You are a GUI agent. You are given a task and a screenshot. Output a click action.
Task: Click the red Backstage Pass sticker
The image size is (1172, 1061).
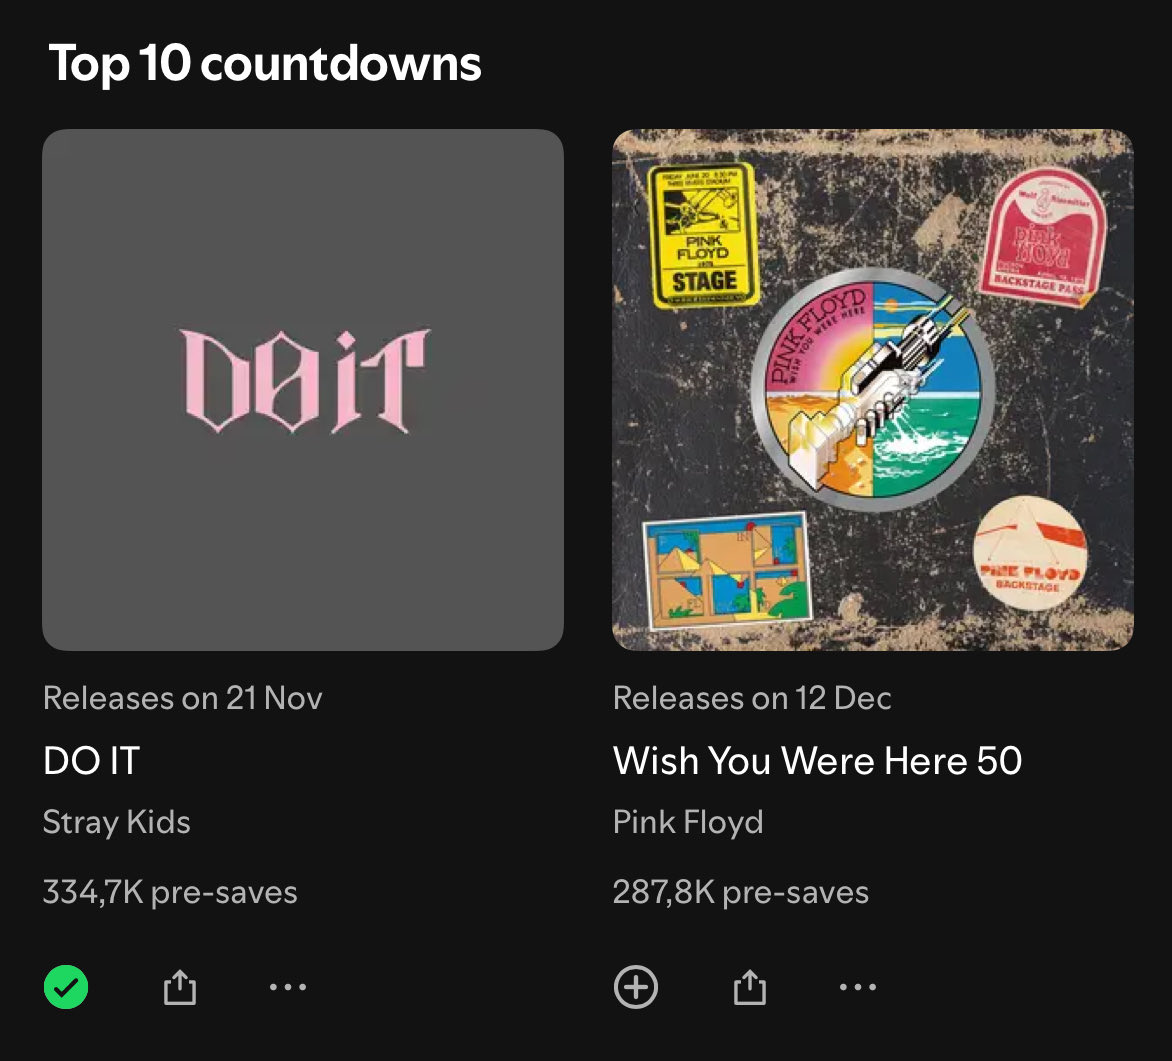(1042, 237)
